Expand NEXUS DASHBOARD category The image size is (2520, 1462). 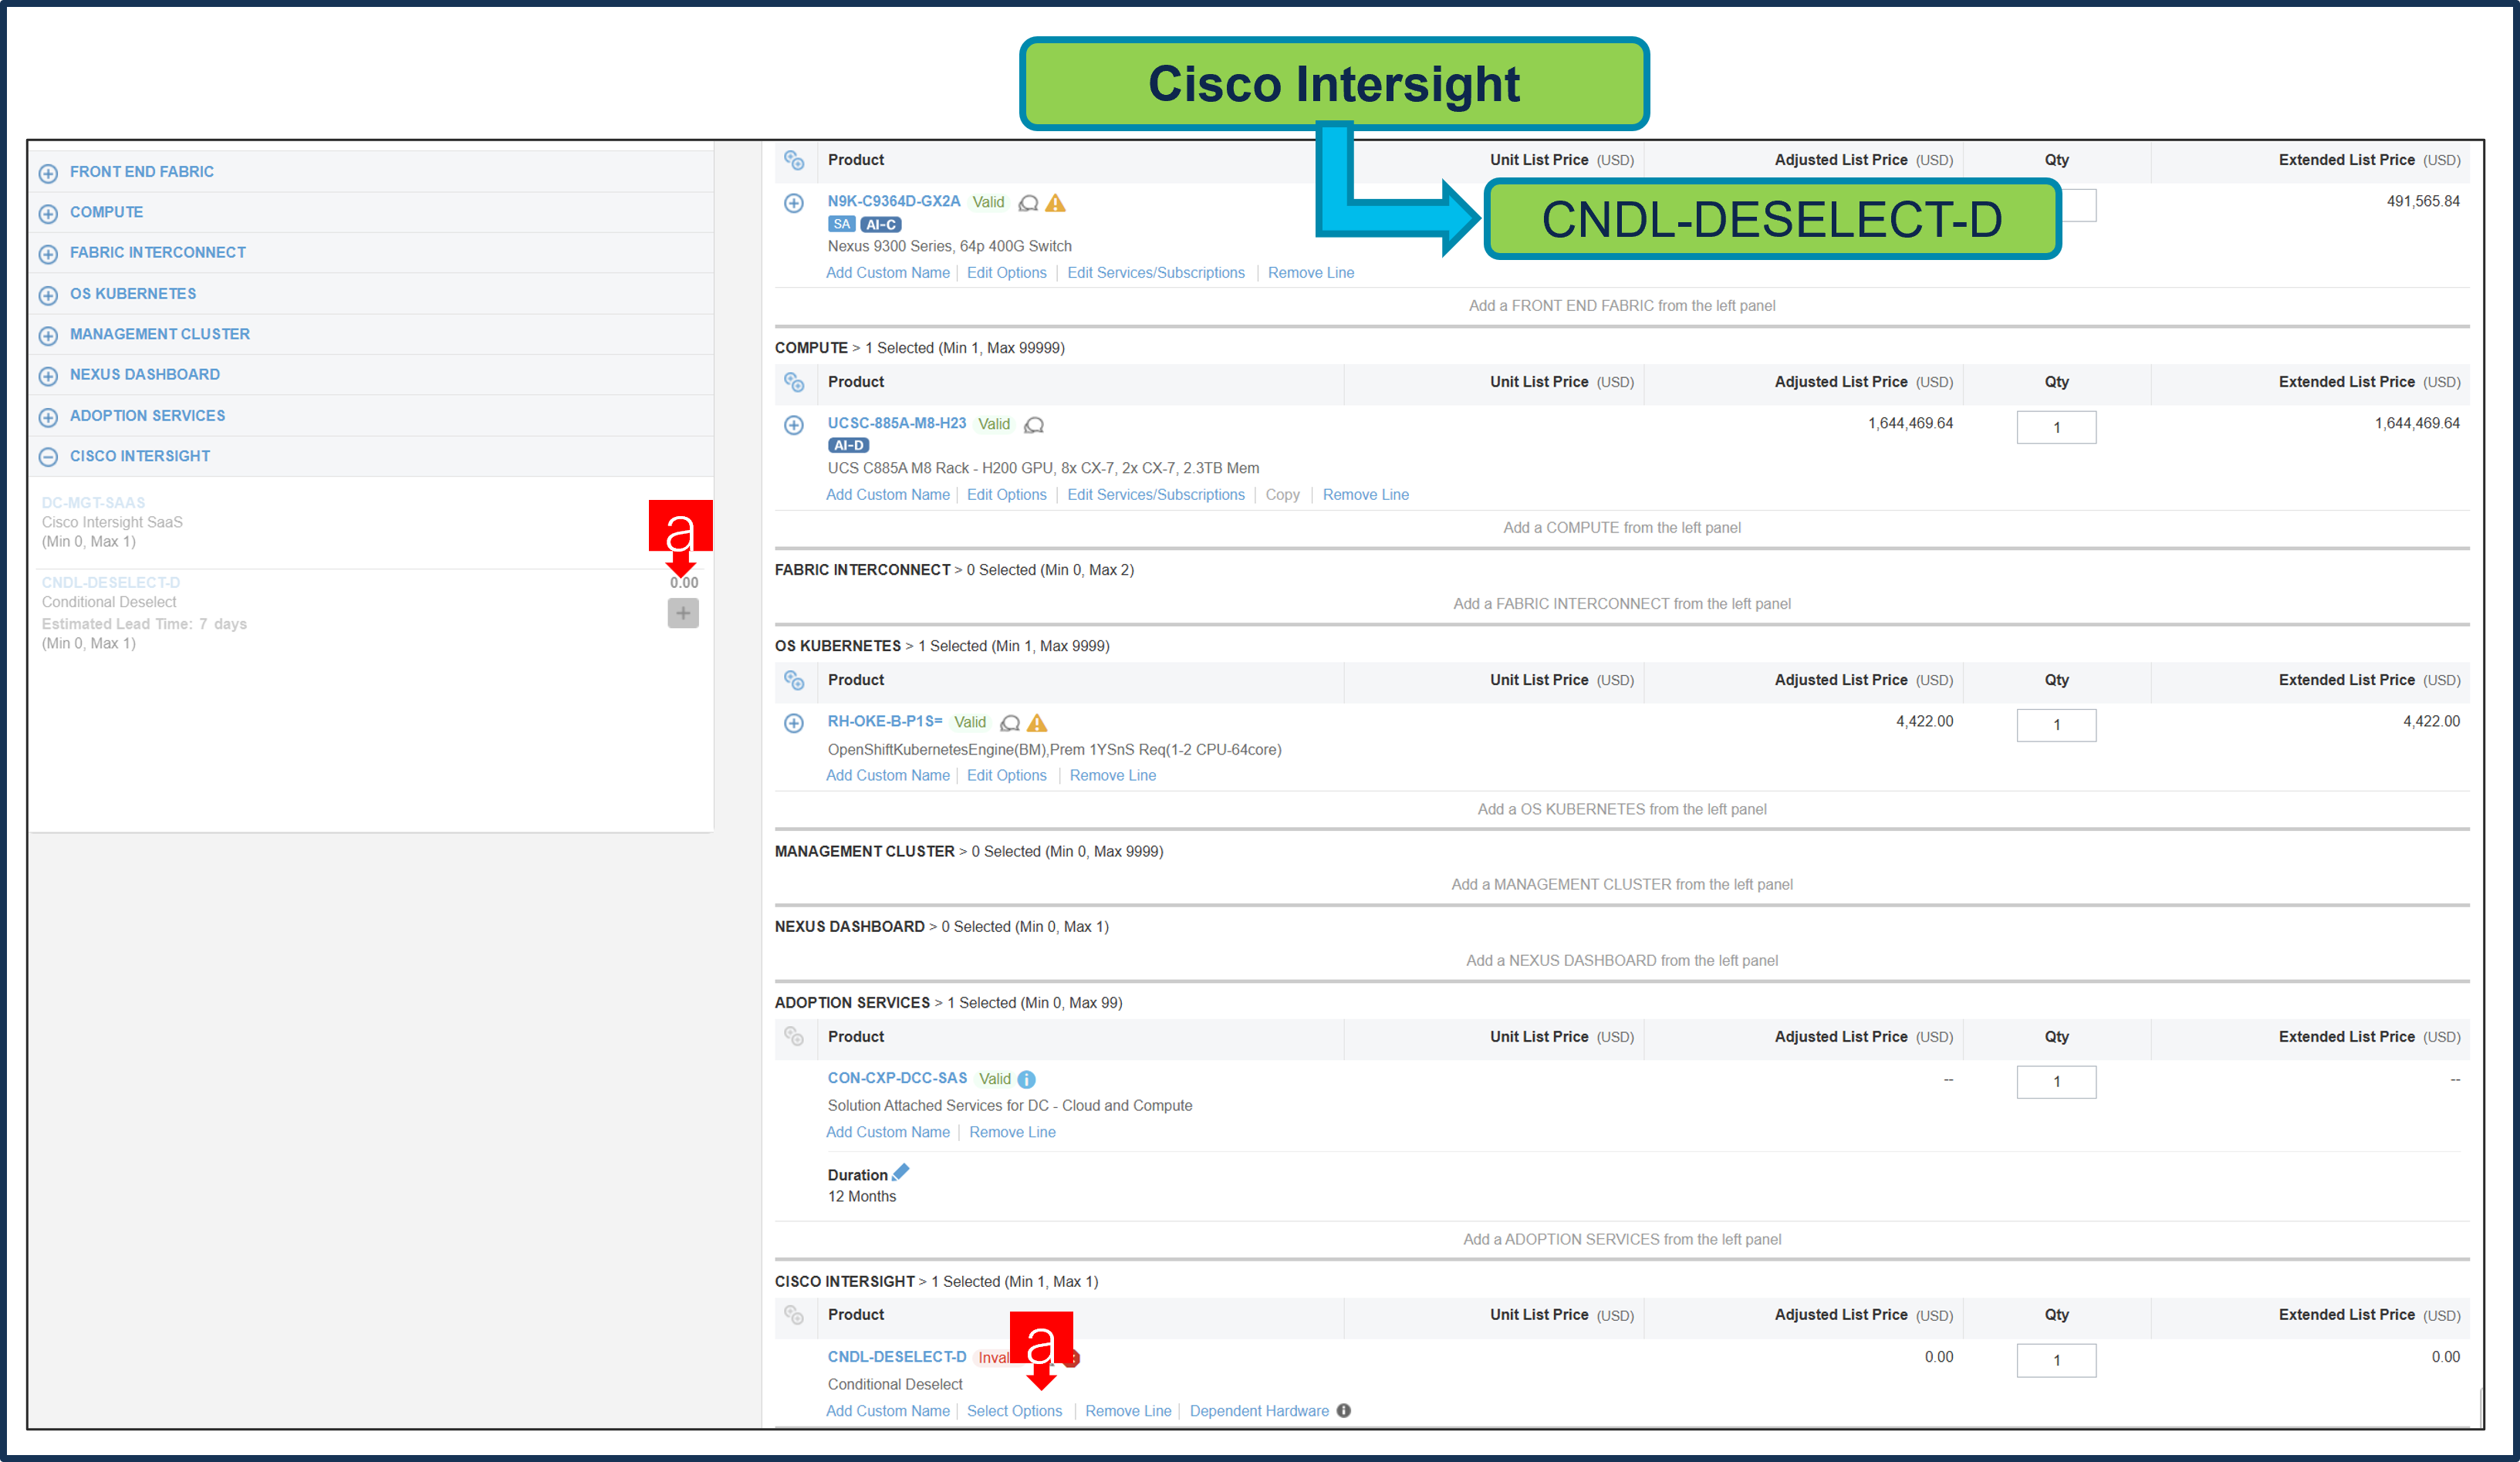point(48,376)
